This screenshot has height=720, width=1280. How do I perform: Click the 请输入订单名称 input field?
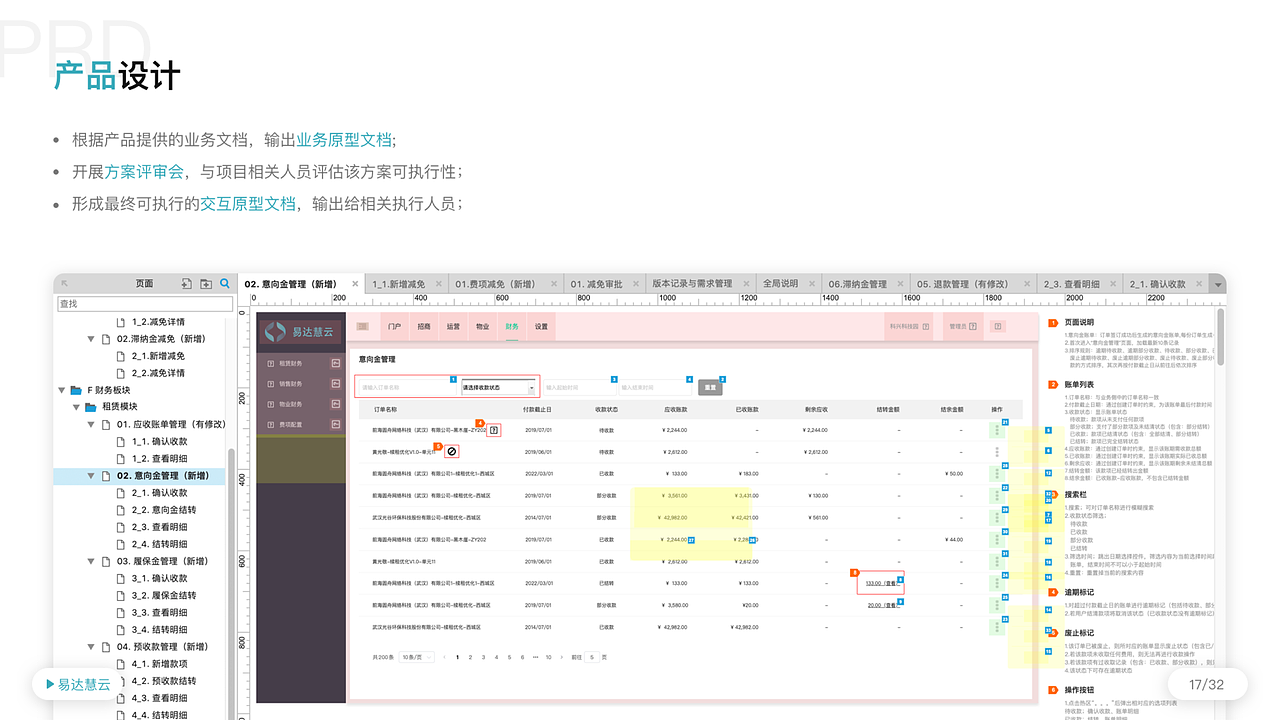click(407, 387)
